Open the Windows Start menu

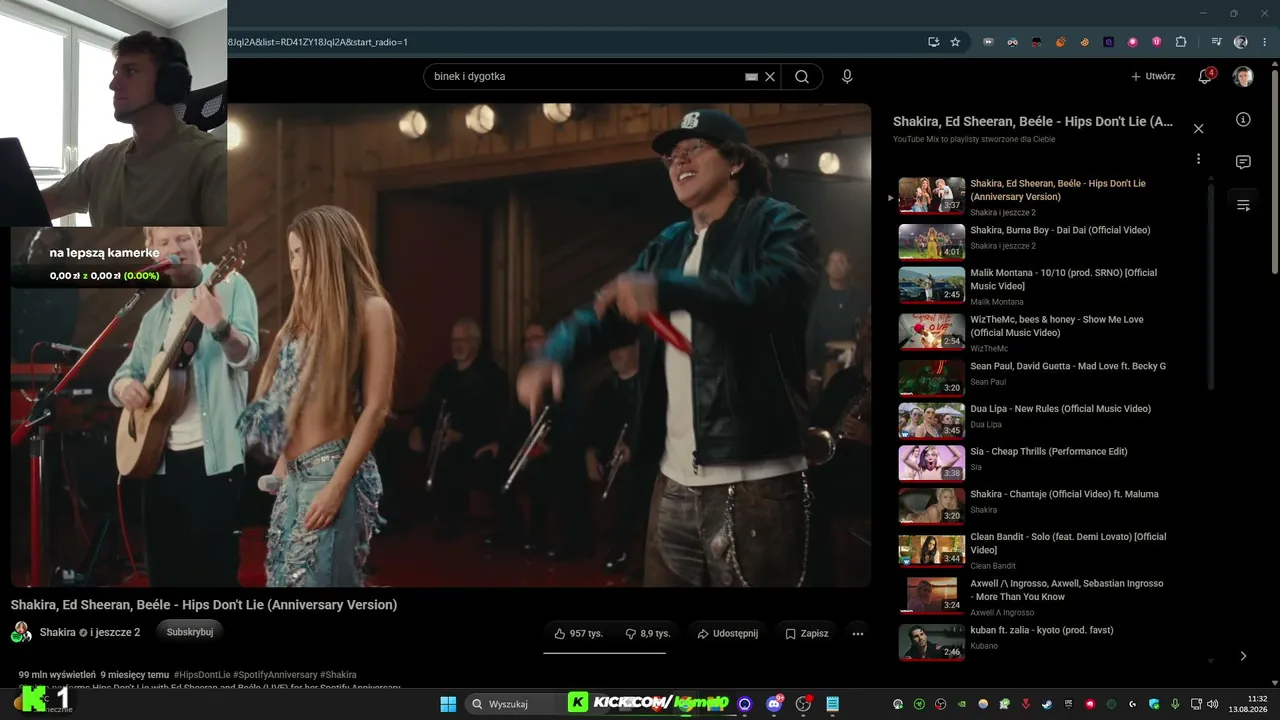point(448,704)
